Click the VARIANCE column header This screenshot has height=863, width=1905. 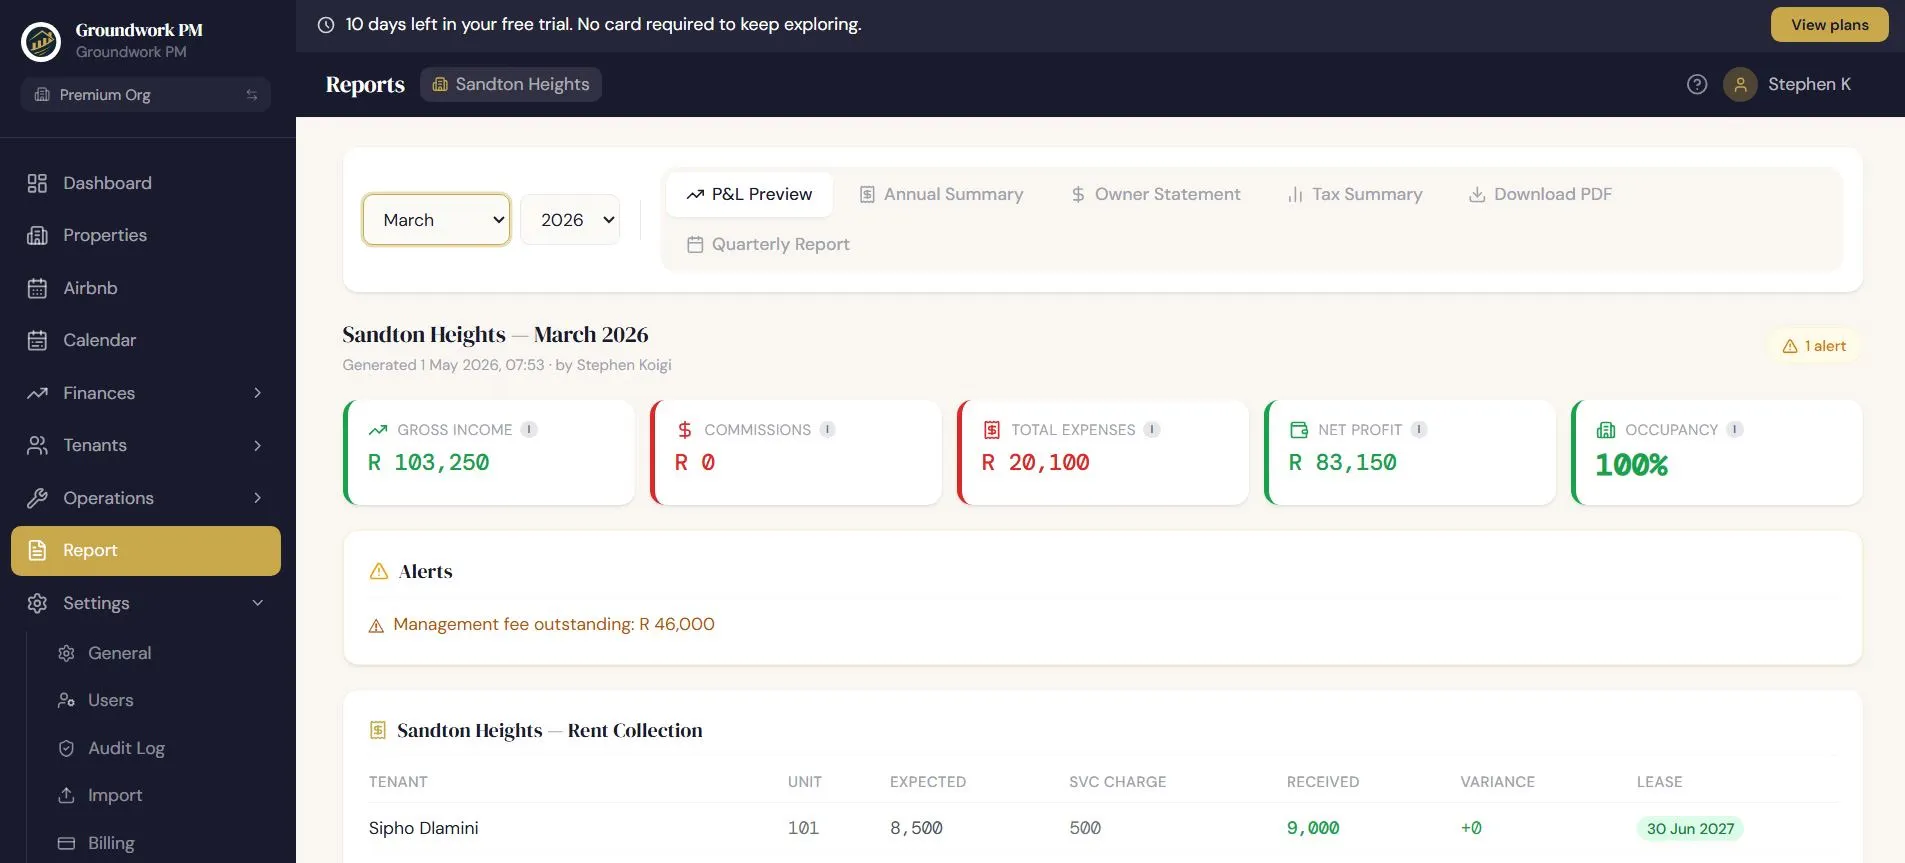pyautogui.click(x=1497, y=782)
